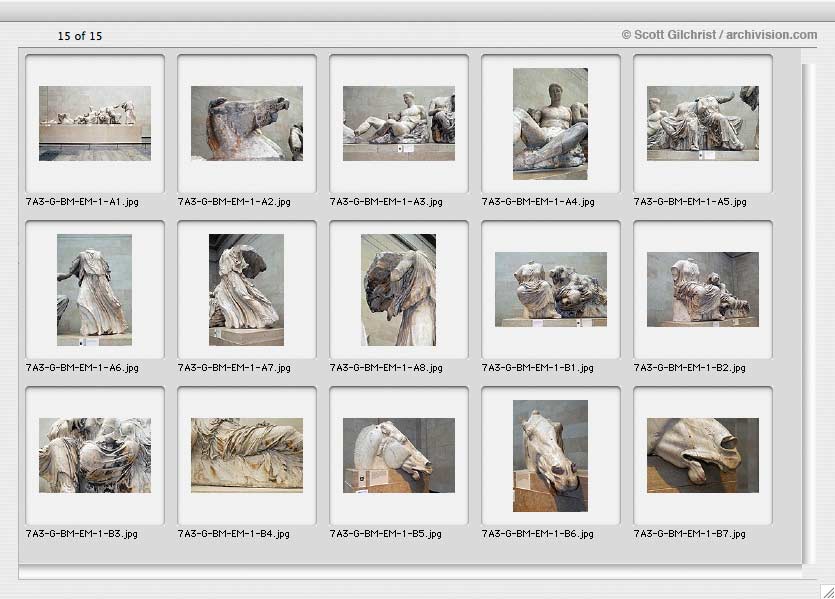Select thumbnail 7A3-G-BM-EM-1-B2.jpg
The height and width of the screenshot is (599, 835).
coord(703,289)
